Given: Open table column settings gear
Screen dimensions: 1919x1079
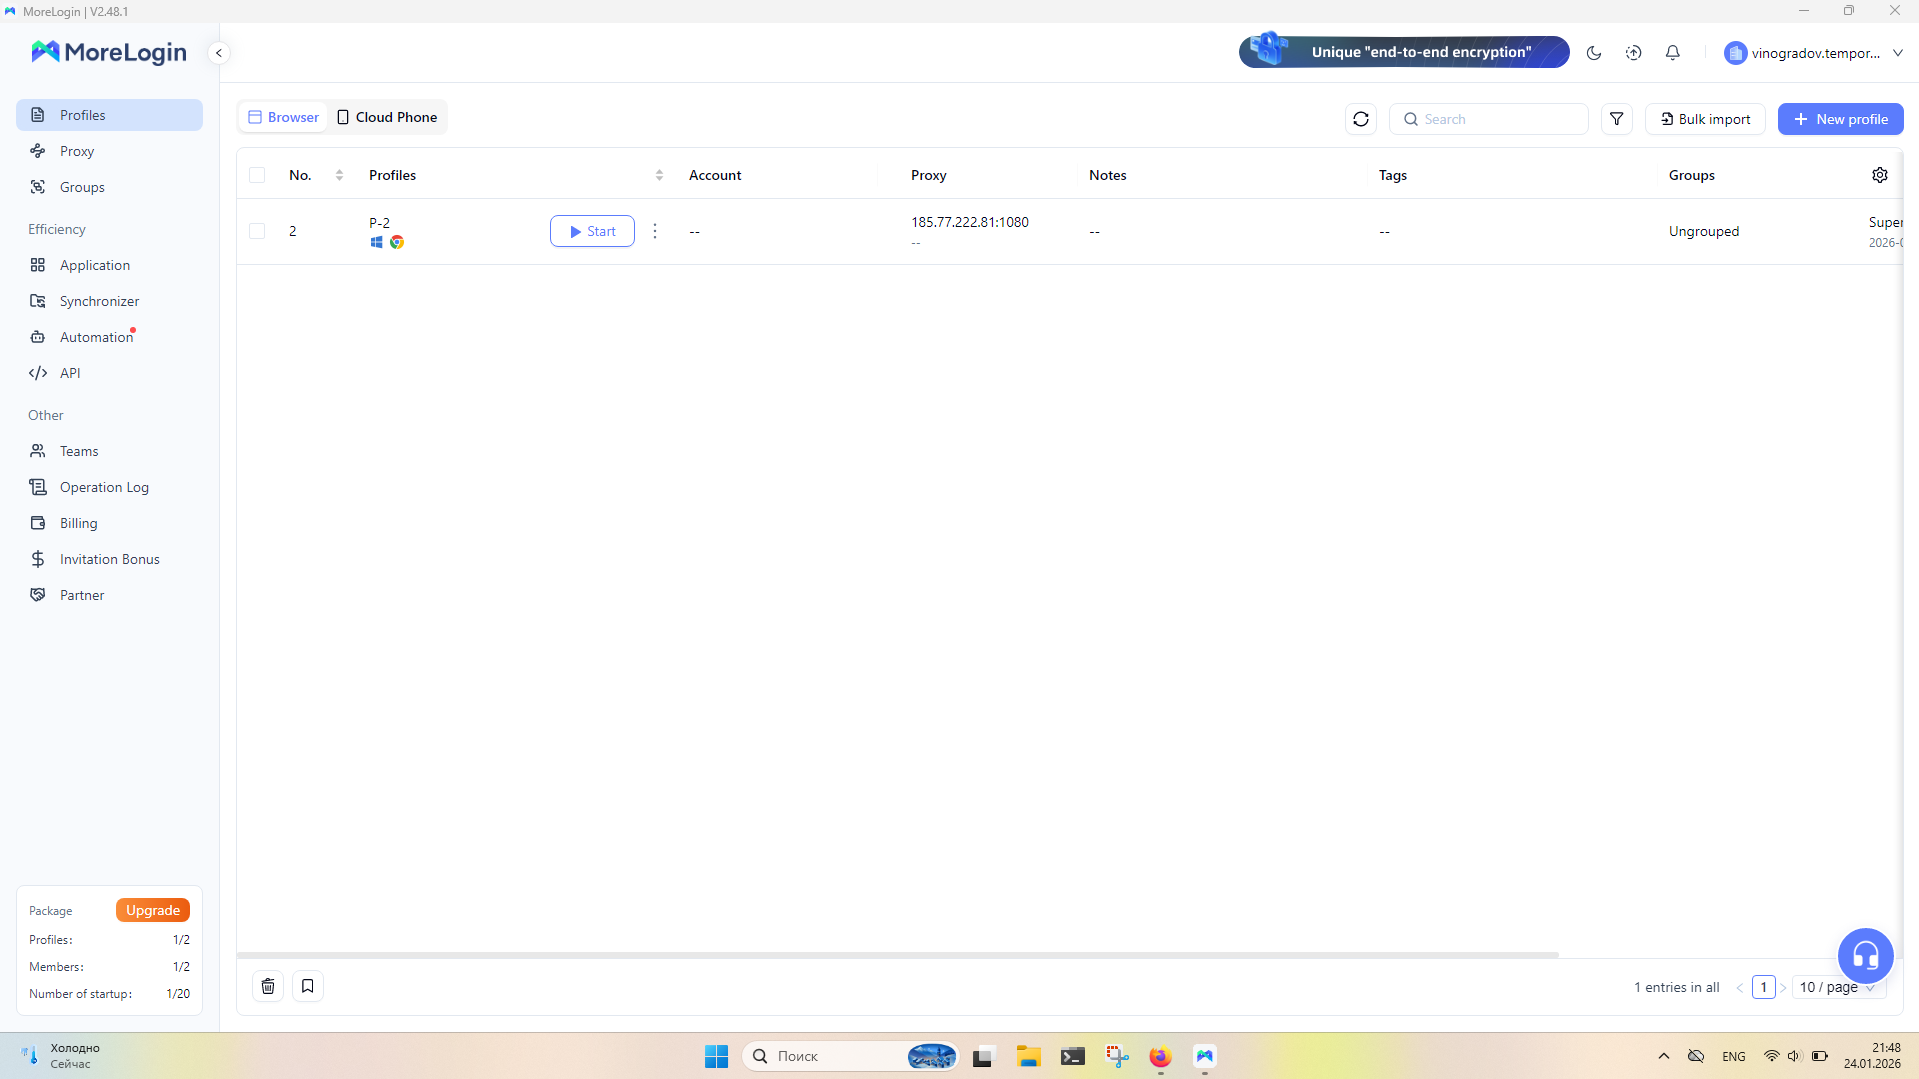Looking at the screenshot, I should pyautogui.click(x=1880, y=175).
